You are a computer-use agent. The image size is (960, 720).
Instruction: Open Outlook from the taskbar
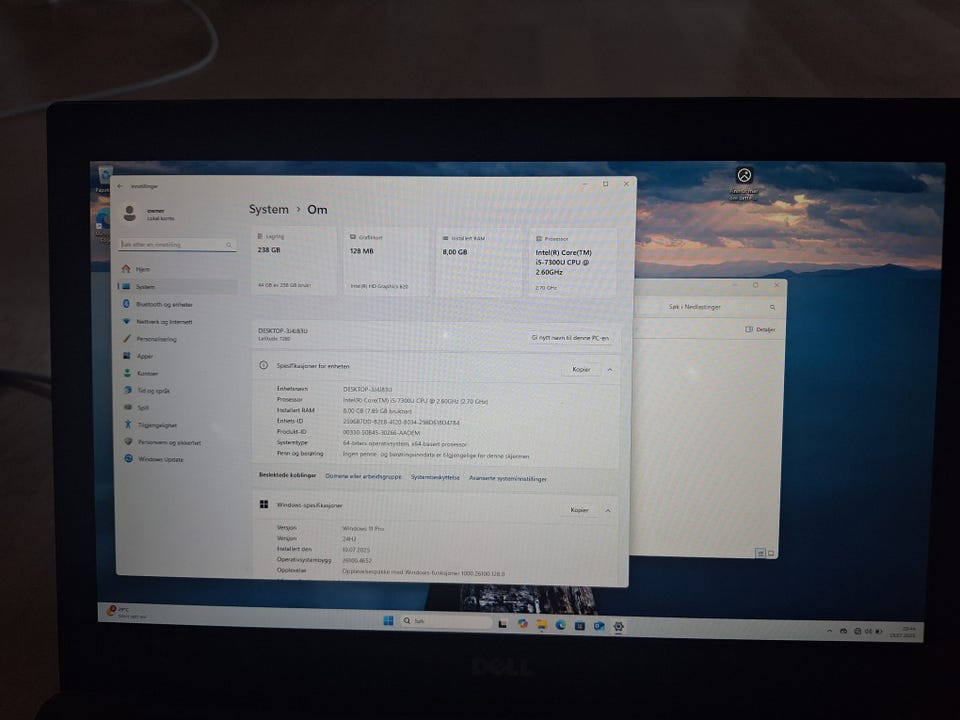click(x=599, y=626)
